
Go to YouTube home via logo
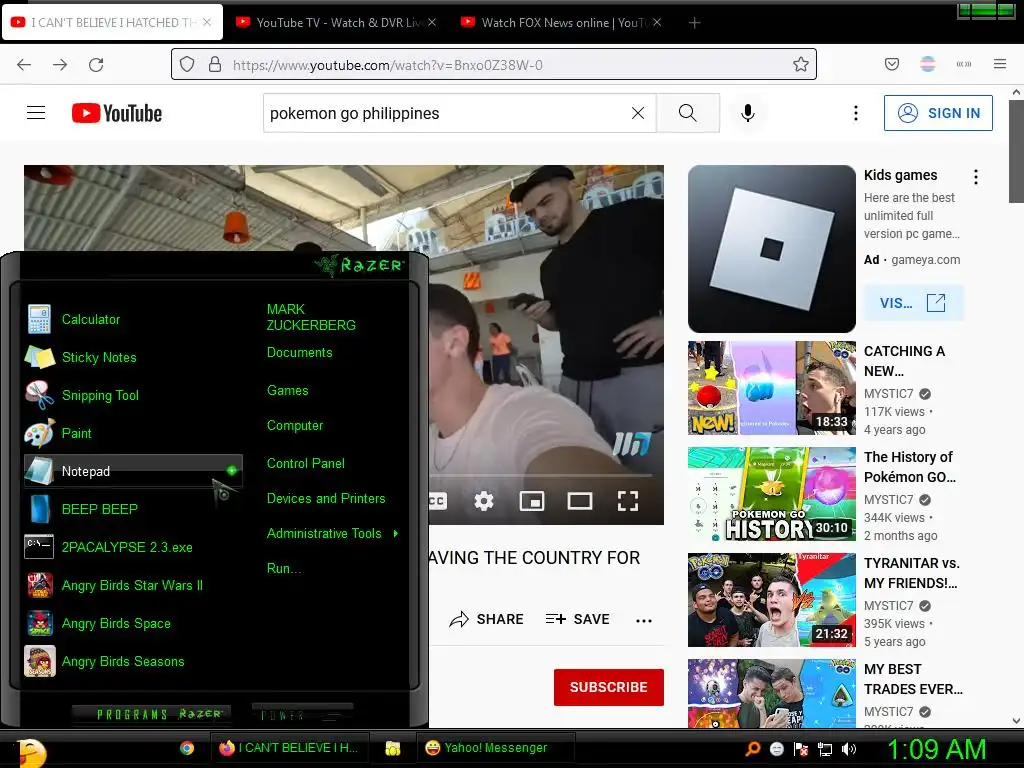pyautogui.click(x=117, y=113)
